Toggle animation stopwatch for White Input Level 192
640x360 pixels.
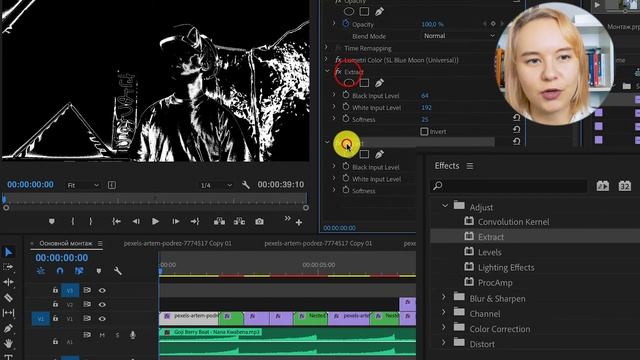(346, 107)
